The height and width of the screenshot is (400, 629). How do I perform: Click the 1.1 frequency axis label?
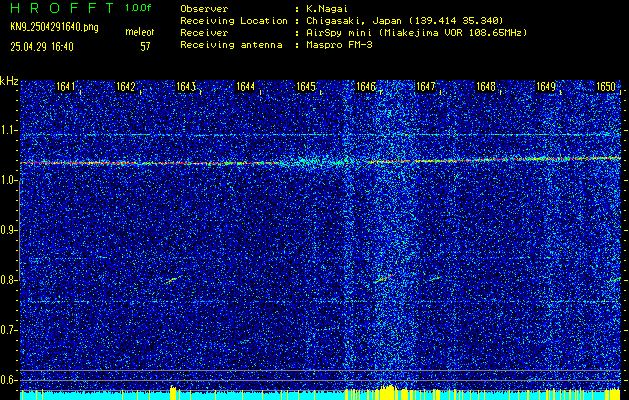[7, 130]
